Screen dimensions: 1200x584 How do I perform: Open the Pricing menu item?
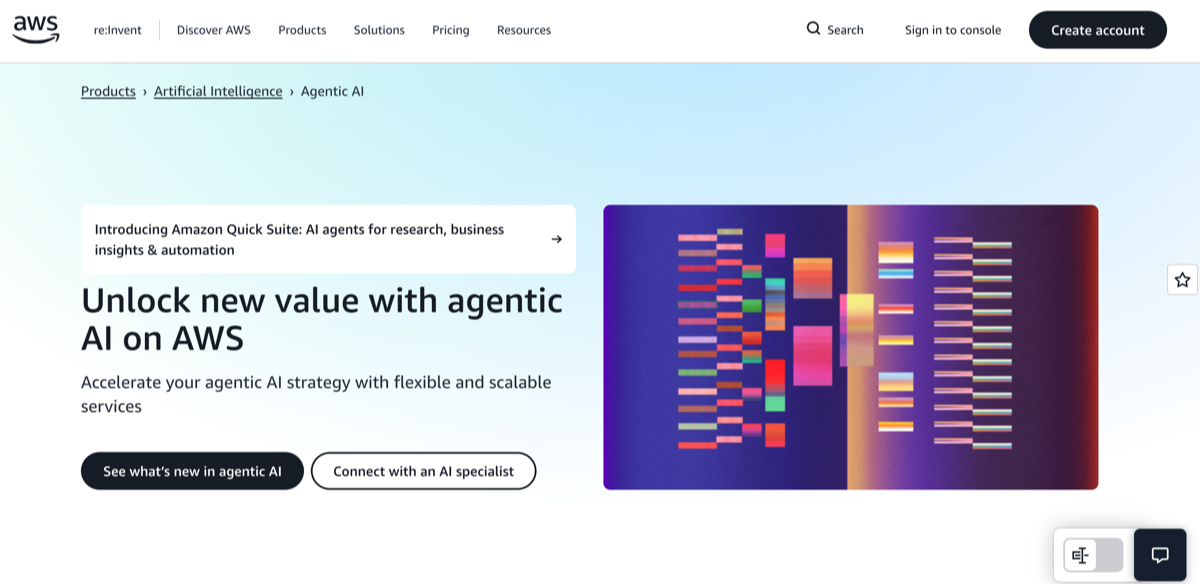[x=450, y=30]
